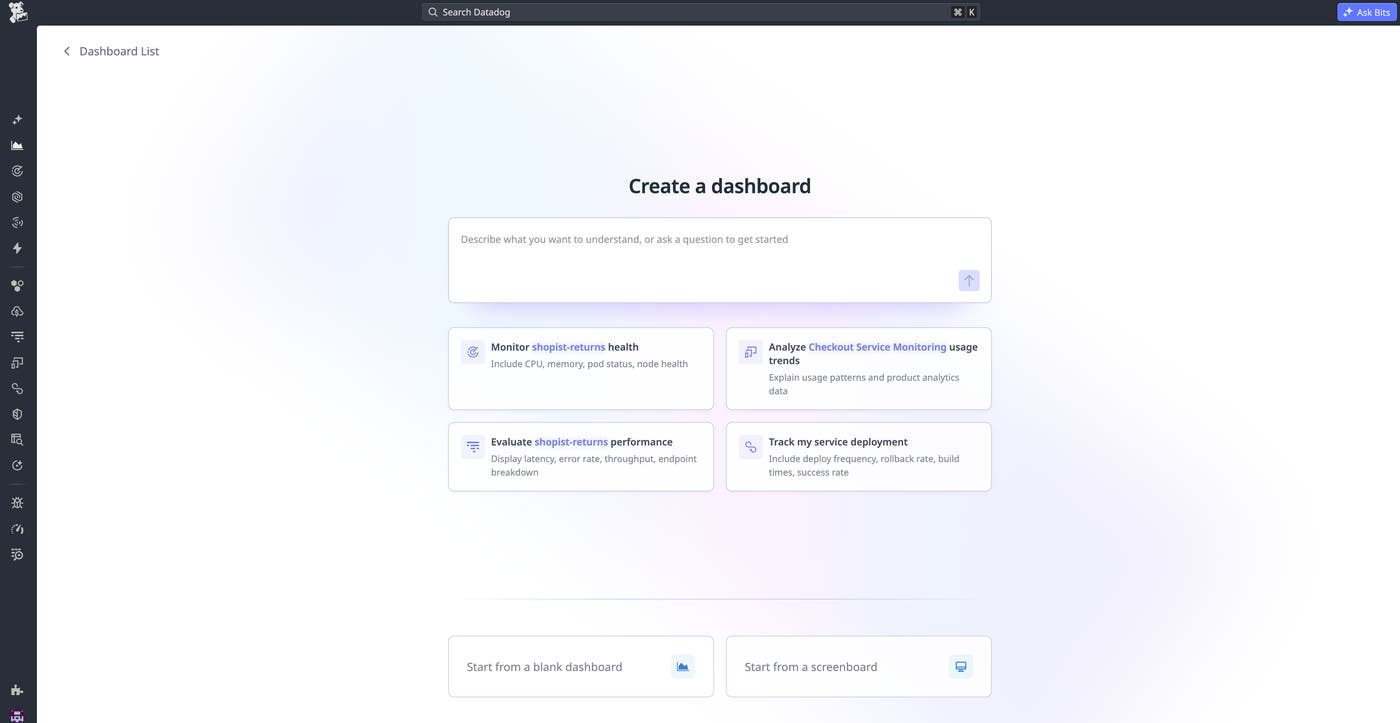
Task: Click the ⌘K shortcut hint in search bar
Action: (965, 12)
